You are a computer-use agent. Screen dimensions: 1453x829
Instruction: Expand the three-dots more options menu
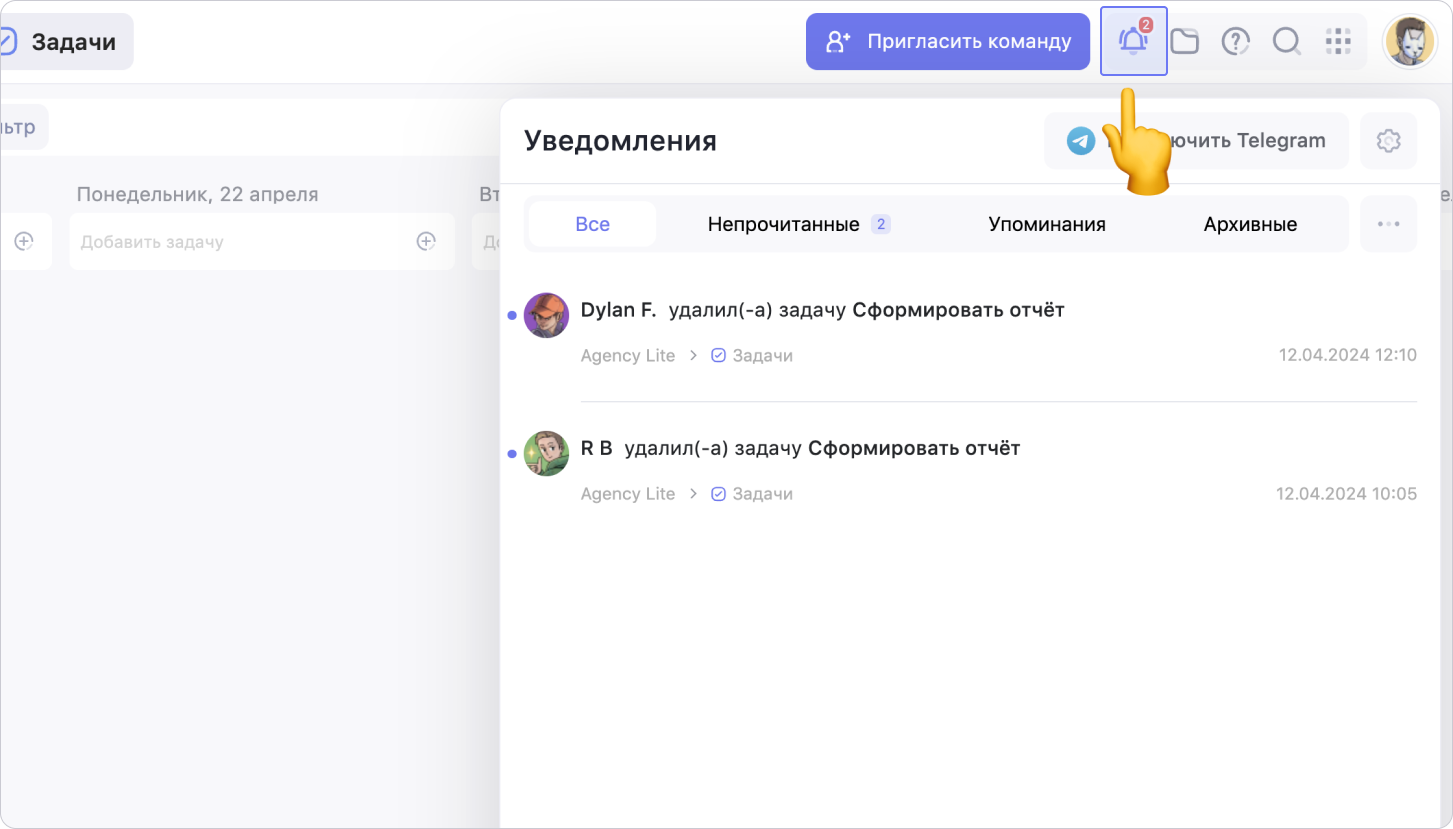click(x=1388, y=224)
